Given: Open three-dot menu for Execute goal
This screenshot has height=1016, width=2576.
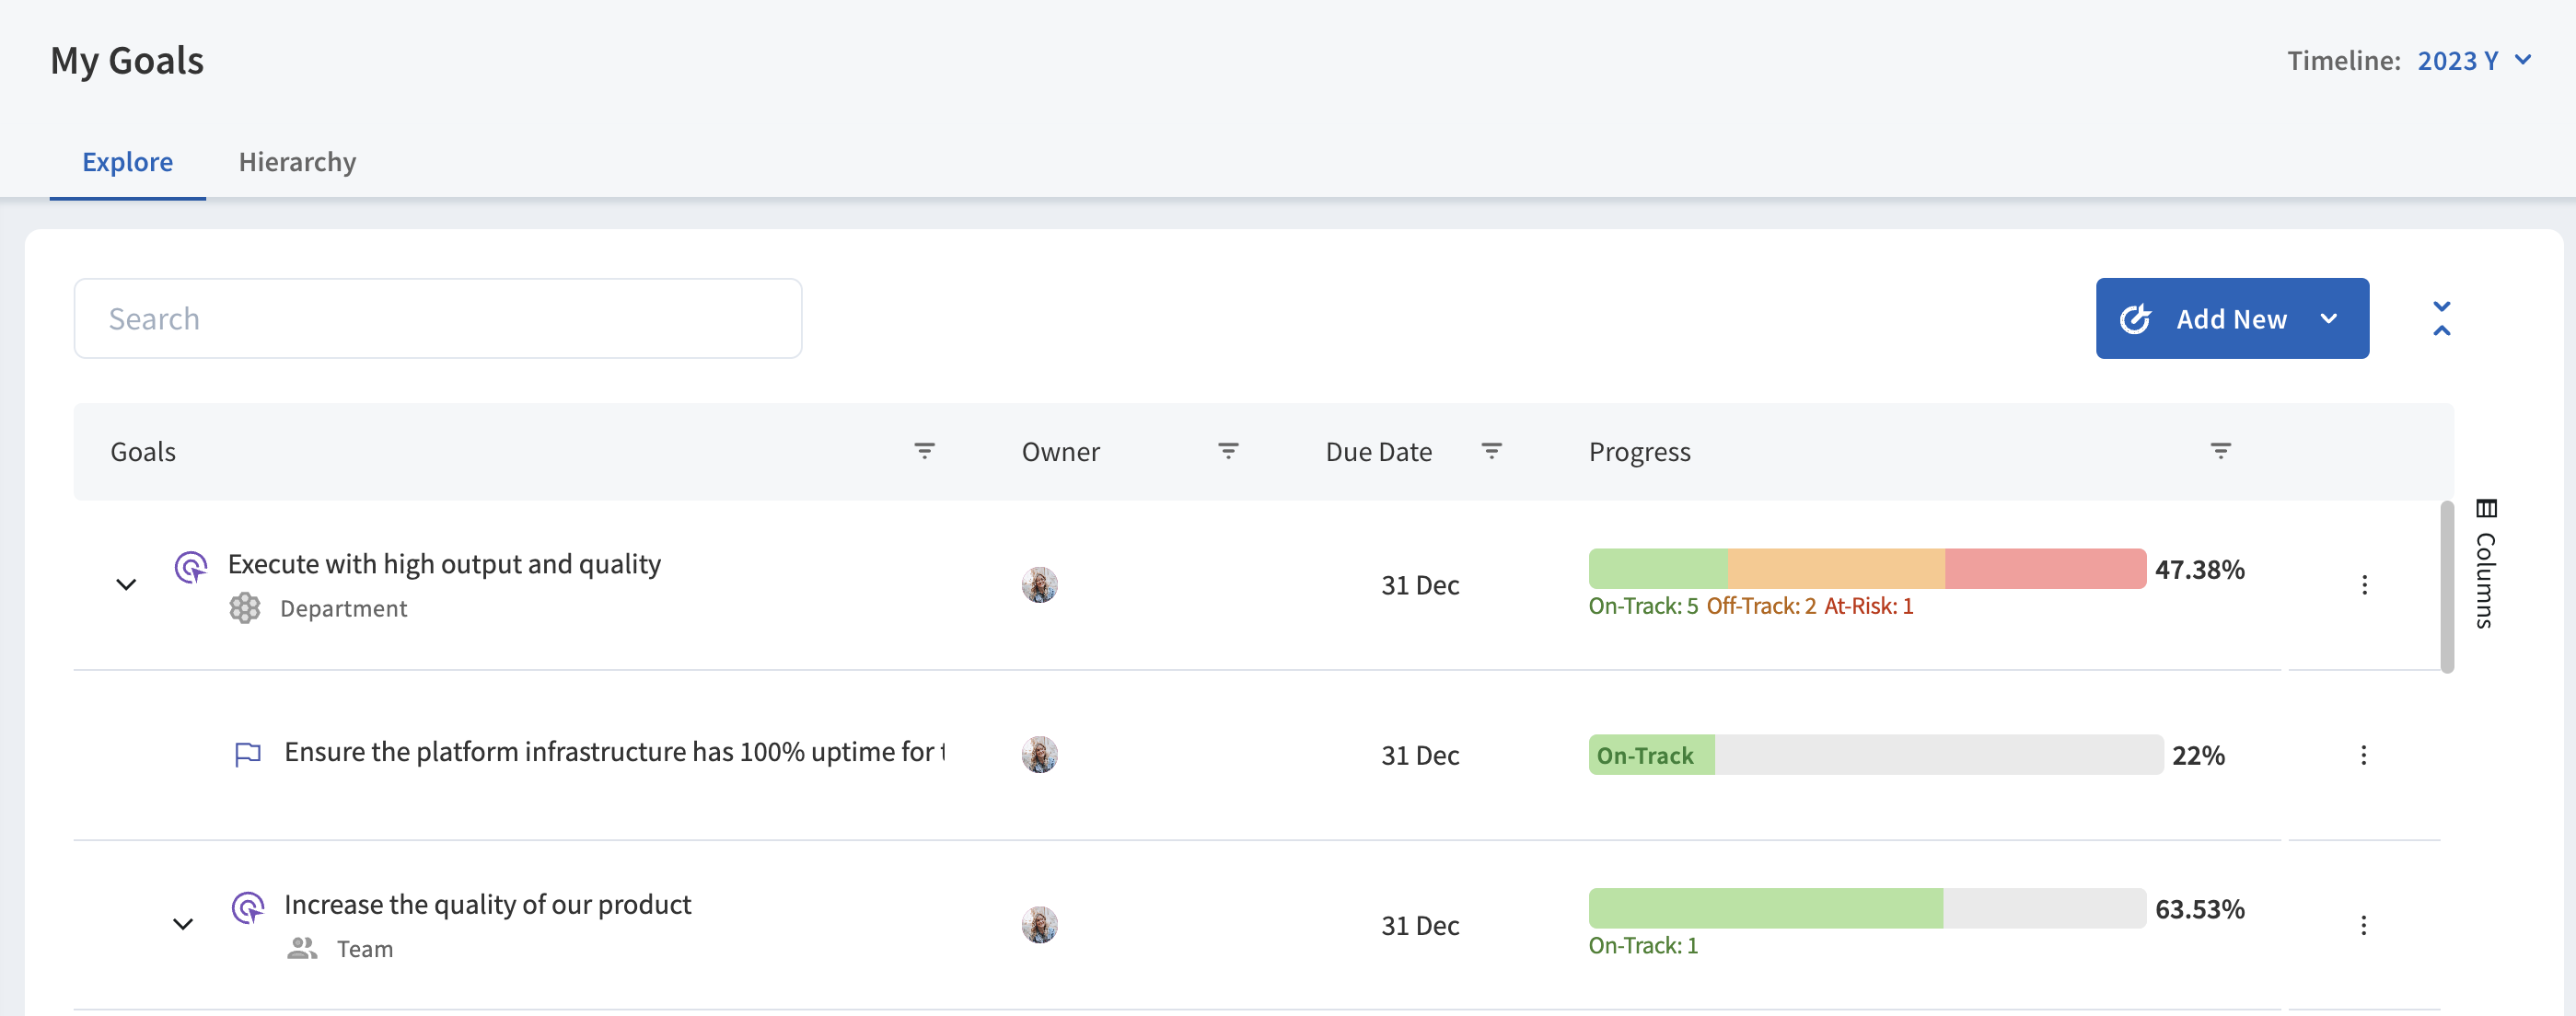Looking at the screenshot, I should pos(2364,585).
